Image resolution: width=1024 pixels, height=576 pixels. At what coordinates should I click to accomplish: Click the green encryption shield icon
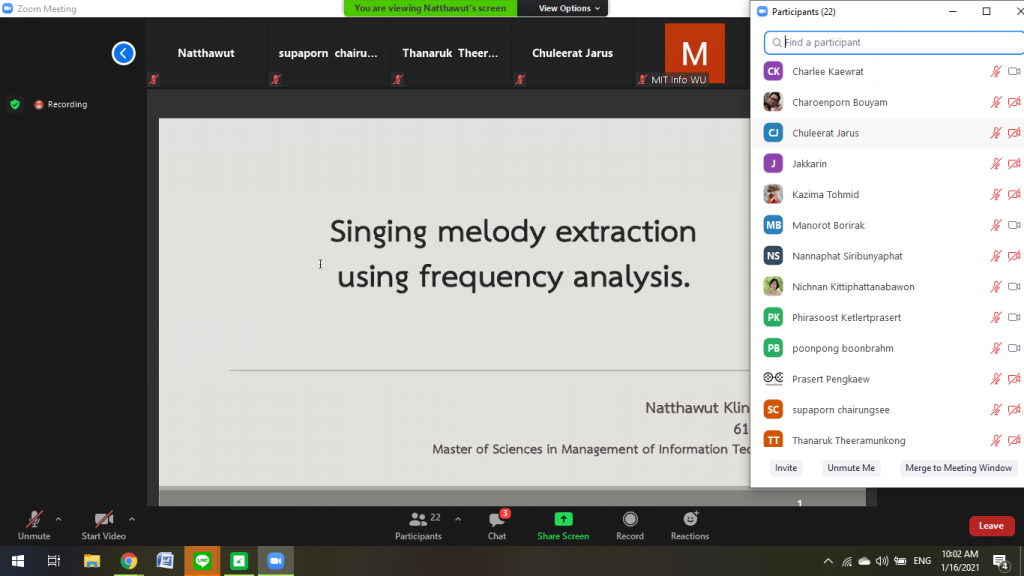[15, 104]
